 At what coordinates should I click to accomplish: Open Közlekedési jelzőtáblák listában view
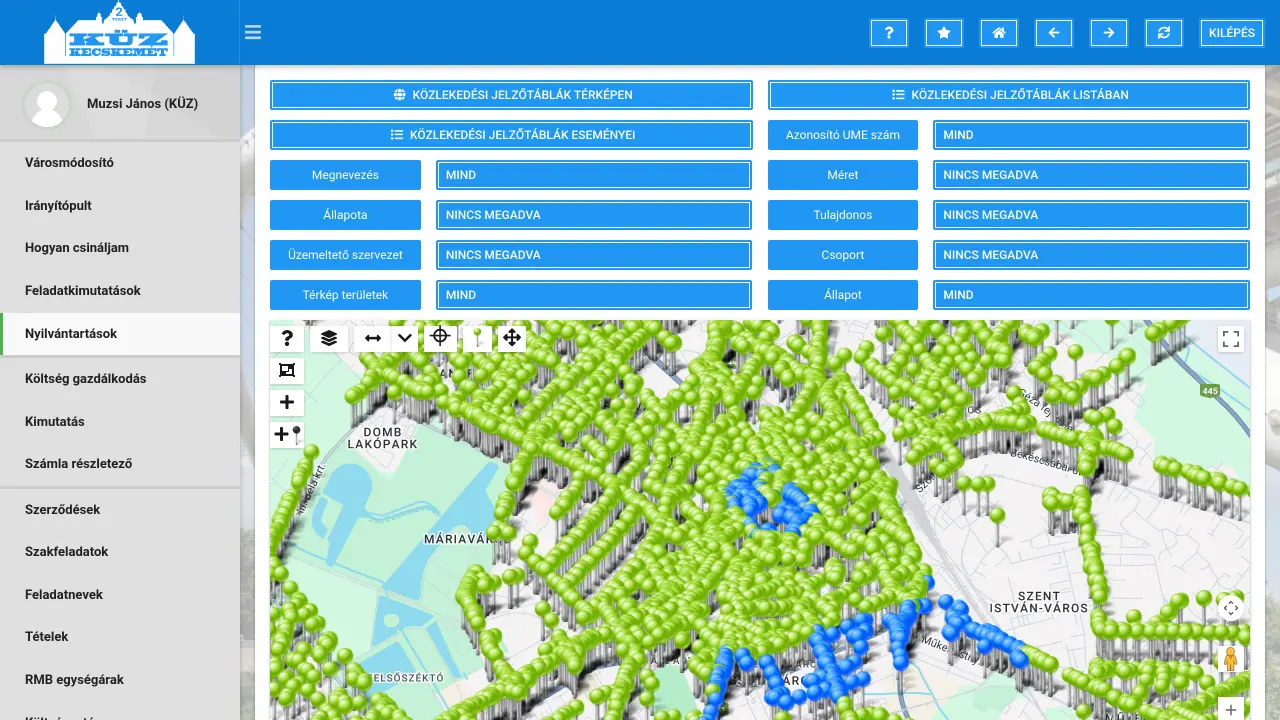(1008, 95)
